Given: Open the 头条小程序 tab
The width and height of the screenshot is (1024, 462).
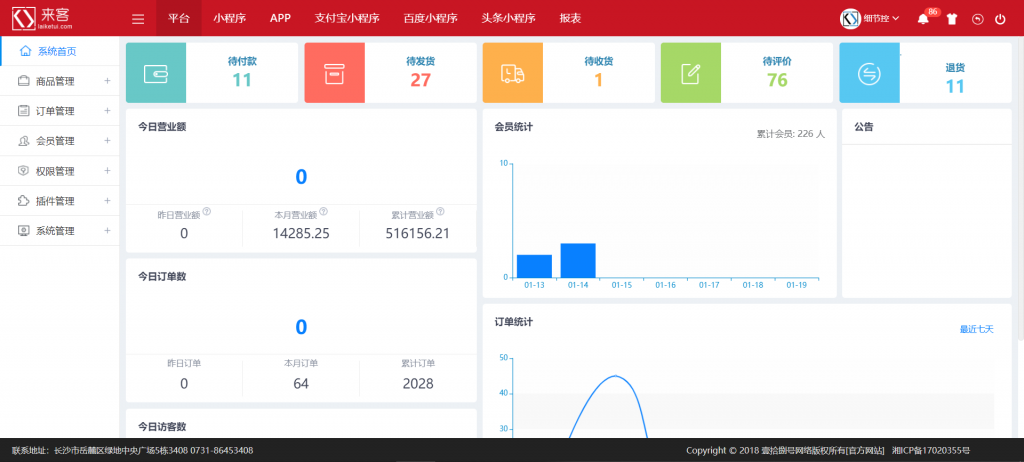Looking at the screenshot, I should (x=508, y=18).
